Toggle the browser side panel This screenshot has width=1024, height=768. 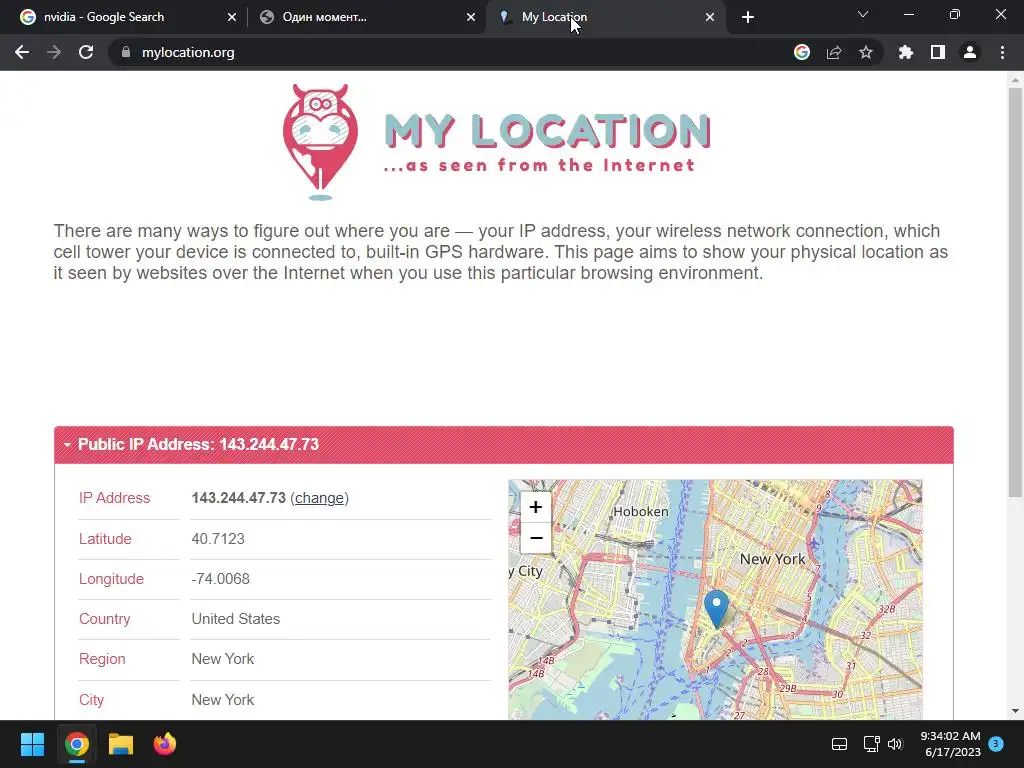coord(938,52)
